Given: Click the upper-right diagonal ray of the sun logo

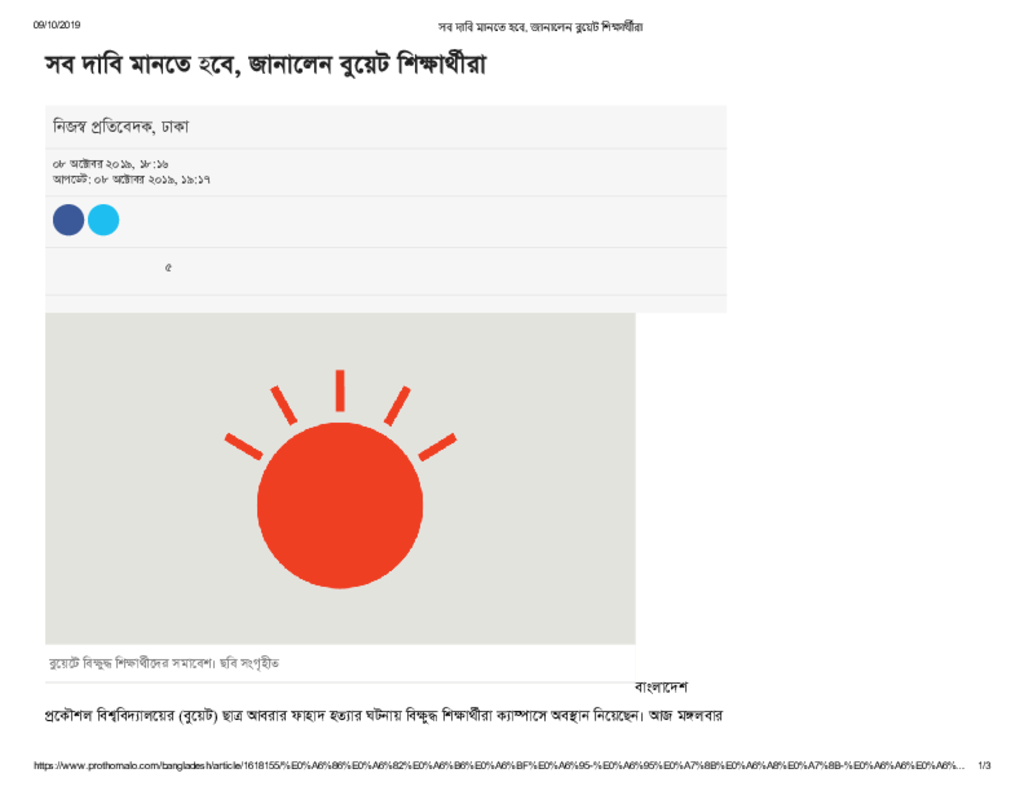Looking at the screenshot, I should coord(397,406).
